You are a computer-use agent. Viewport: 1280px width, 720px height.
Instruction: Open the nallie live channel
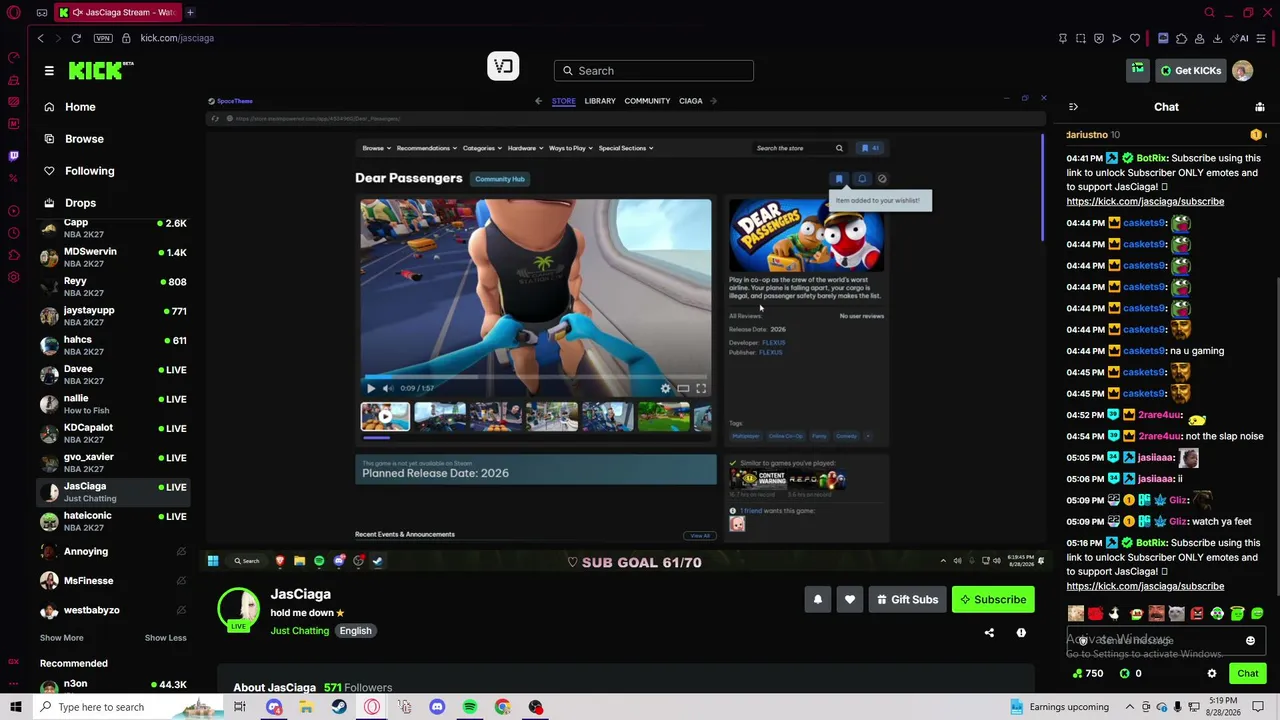[112, 404]
